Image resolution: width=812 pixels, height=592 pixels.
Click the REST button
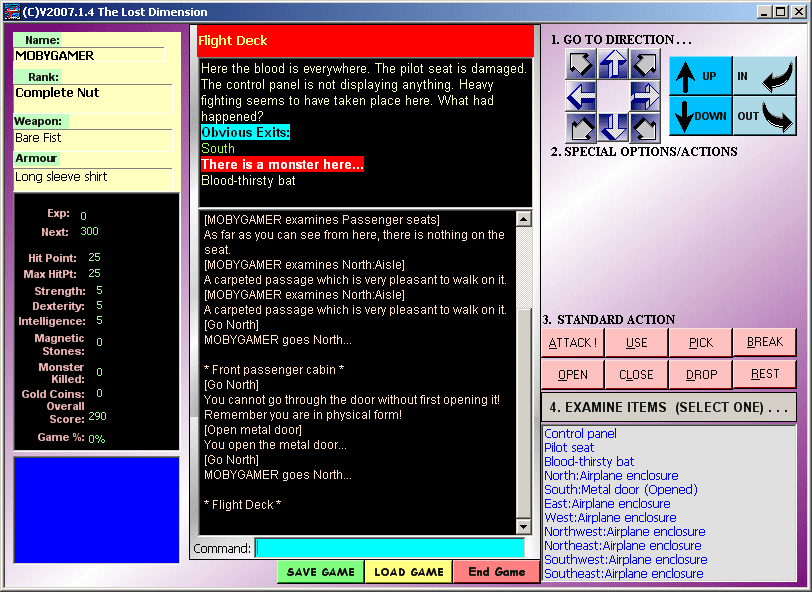coord(764,375)
